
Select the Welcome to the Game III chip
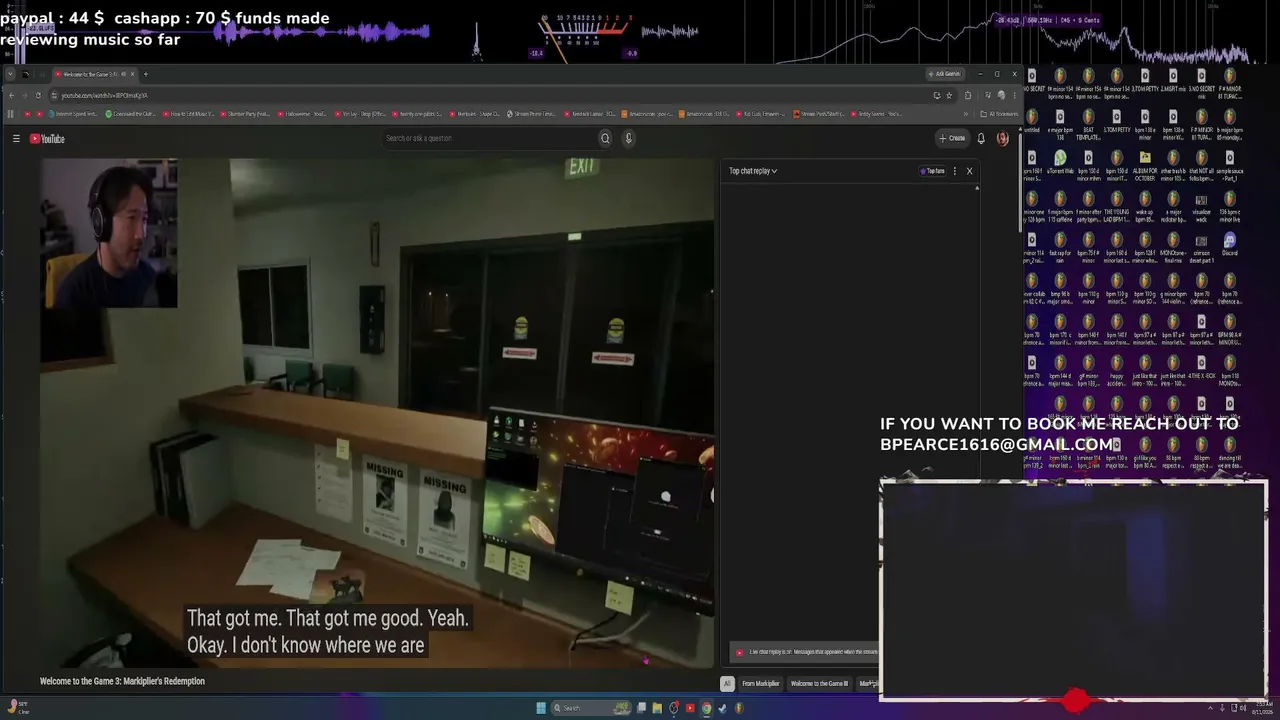pos(819,684)
